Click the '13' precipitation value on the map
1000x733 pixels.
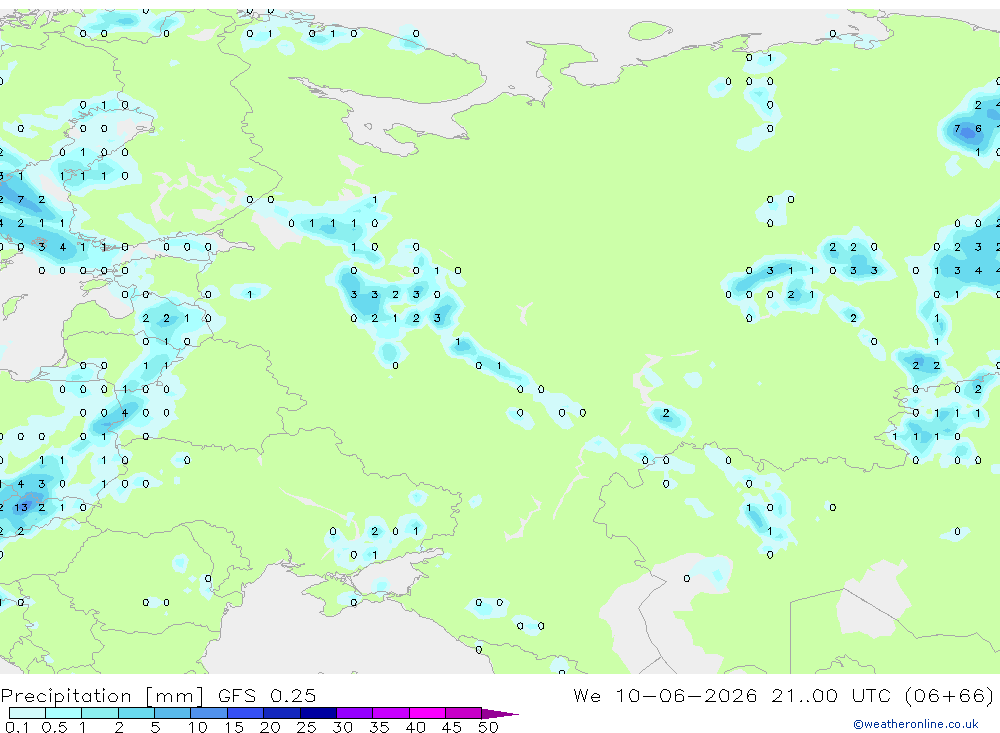(x=21, y=508)
